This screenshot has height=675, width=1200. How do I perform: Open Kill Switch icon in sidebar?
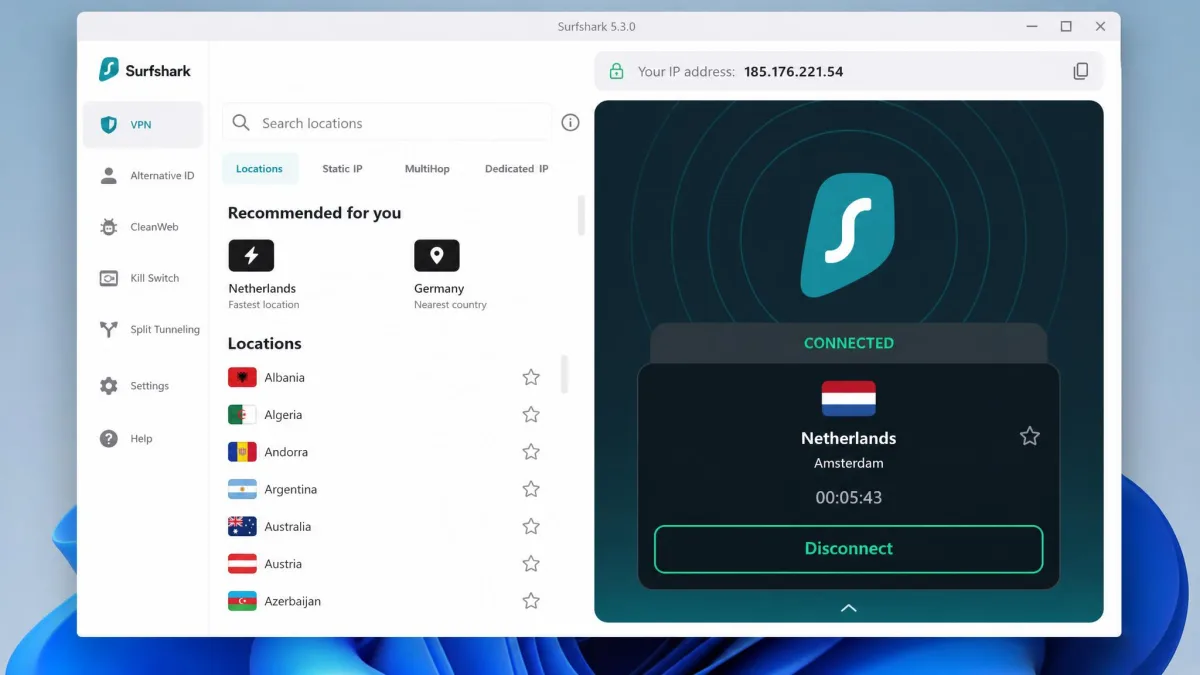click(x=109, y=278)
